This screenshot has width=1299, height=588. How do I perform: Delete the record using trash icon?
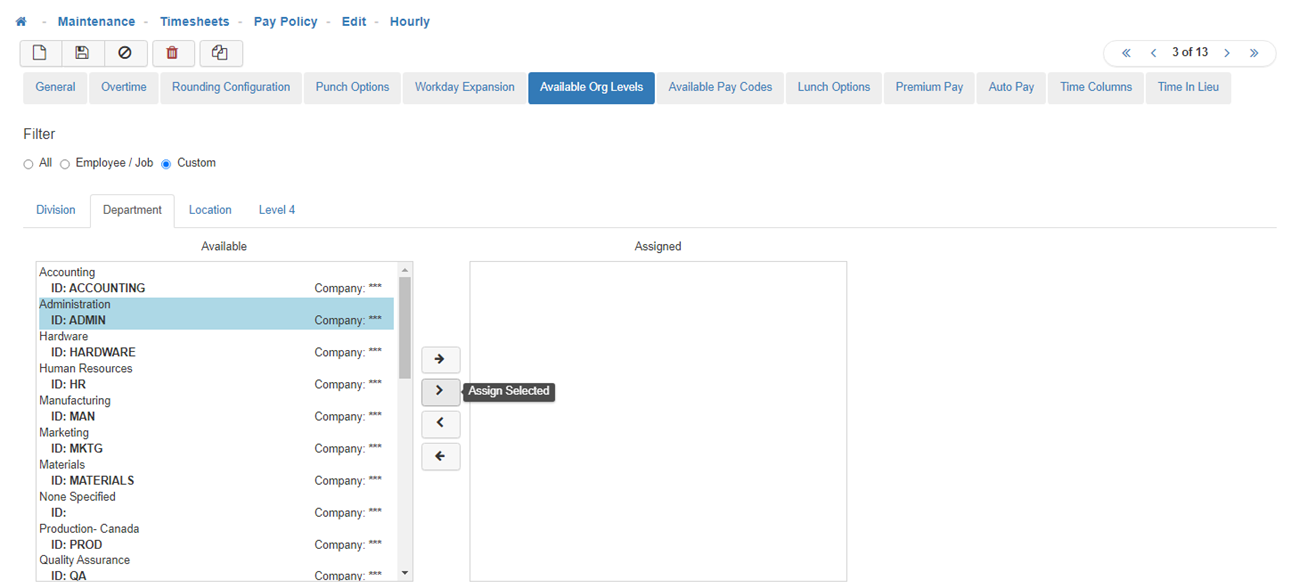(172, 53)
